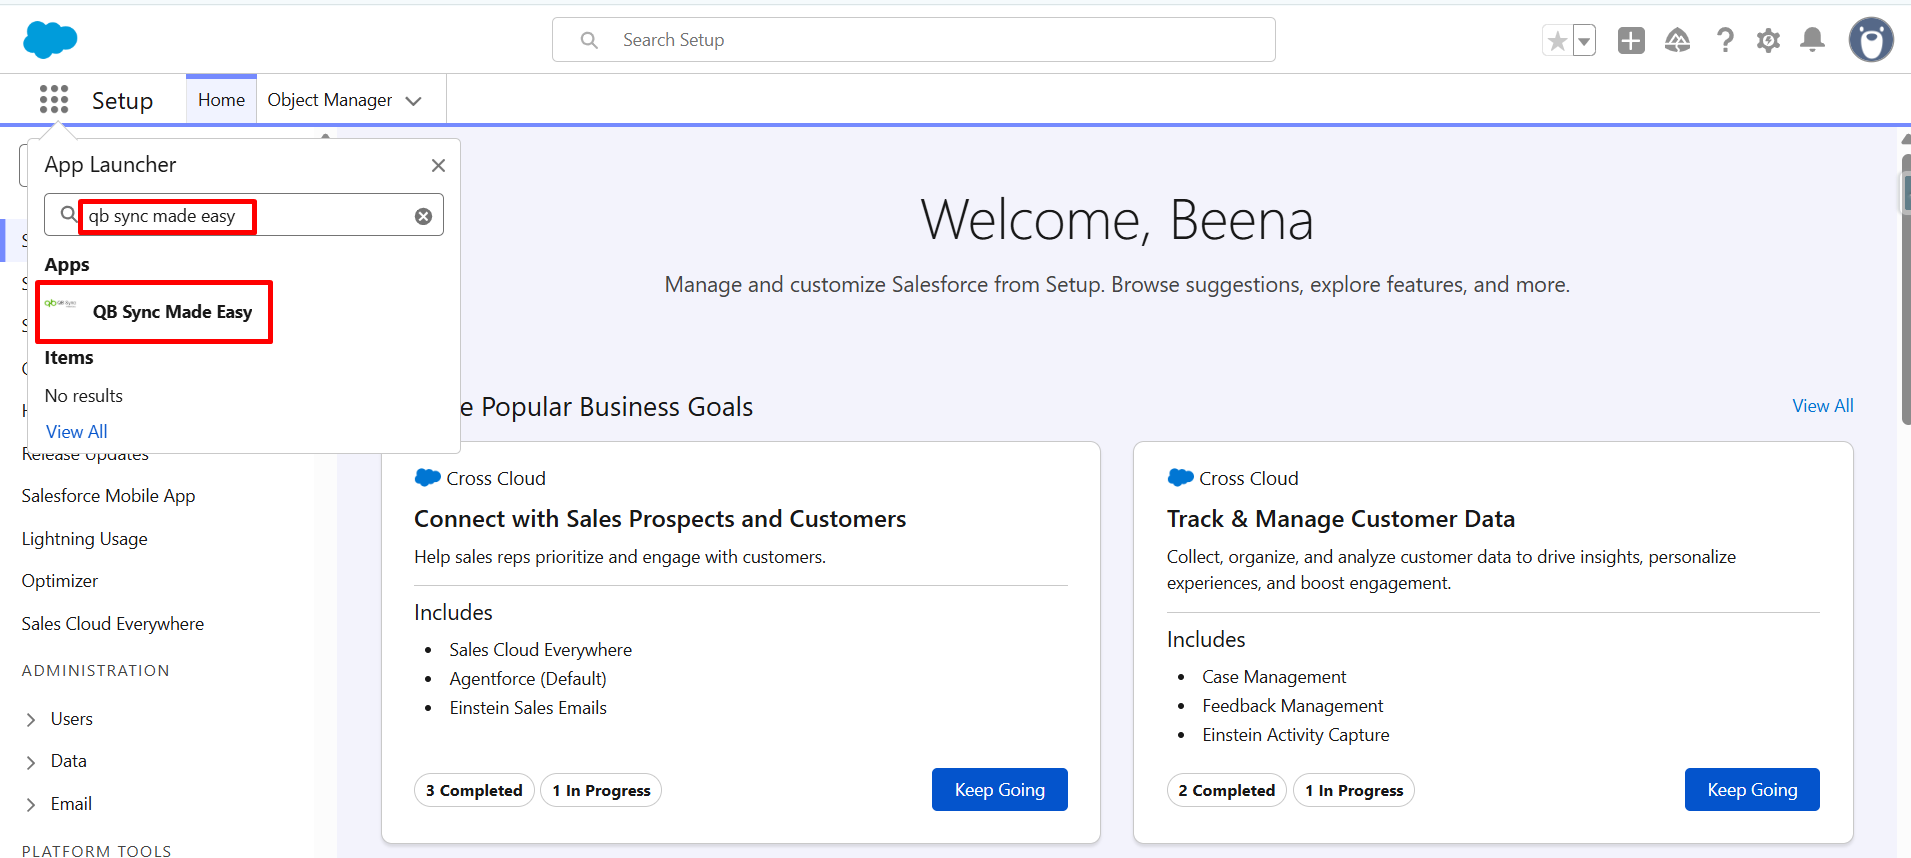Select QB Sync Made Easy app result
Screen dimensions: 1911x858
tap(171, 312)
